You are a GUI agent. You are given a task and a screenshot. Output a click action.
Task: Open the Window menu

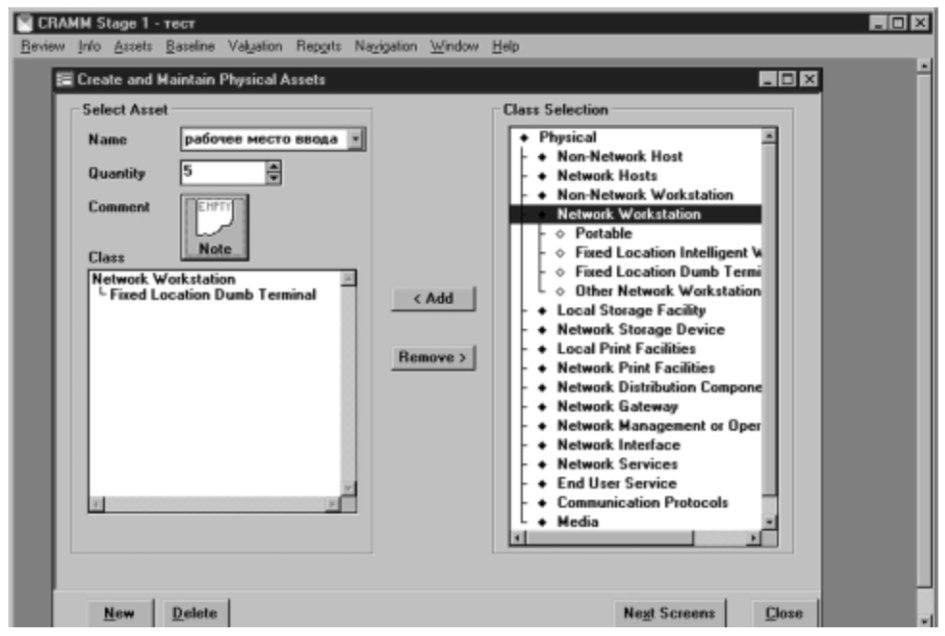click(454, 46)
